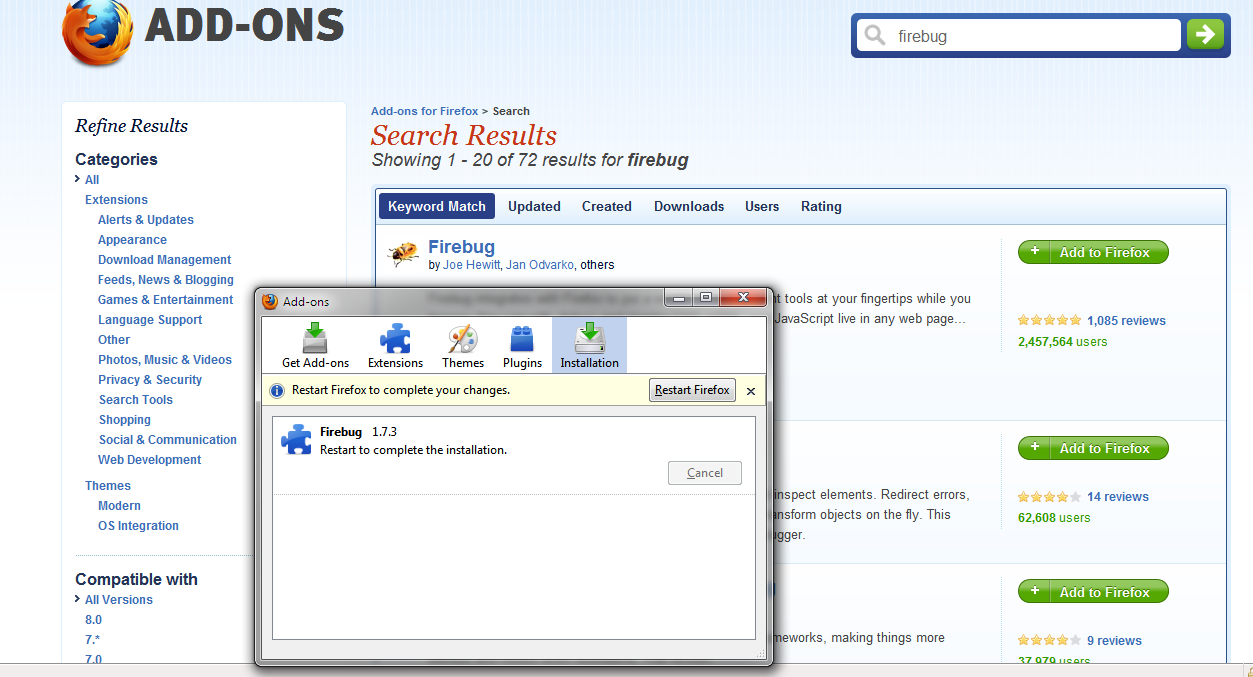Filter by the Extensions category

point(116,200)
